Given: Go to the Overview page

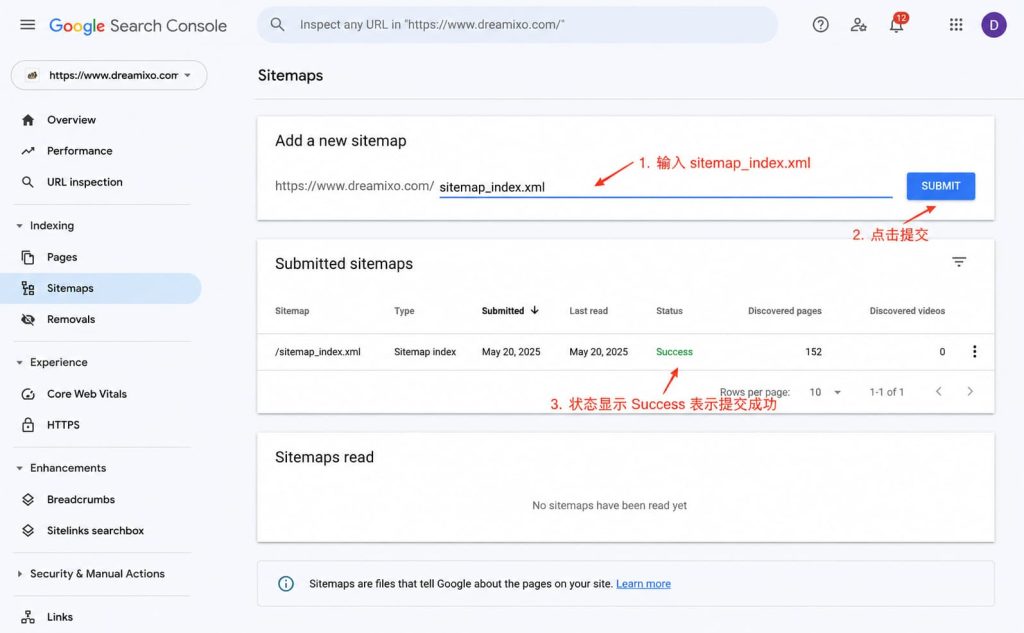Looking at the screenshot, I should 71,120.
